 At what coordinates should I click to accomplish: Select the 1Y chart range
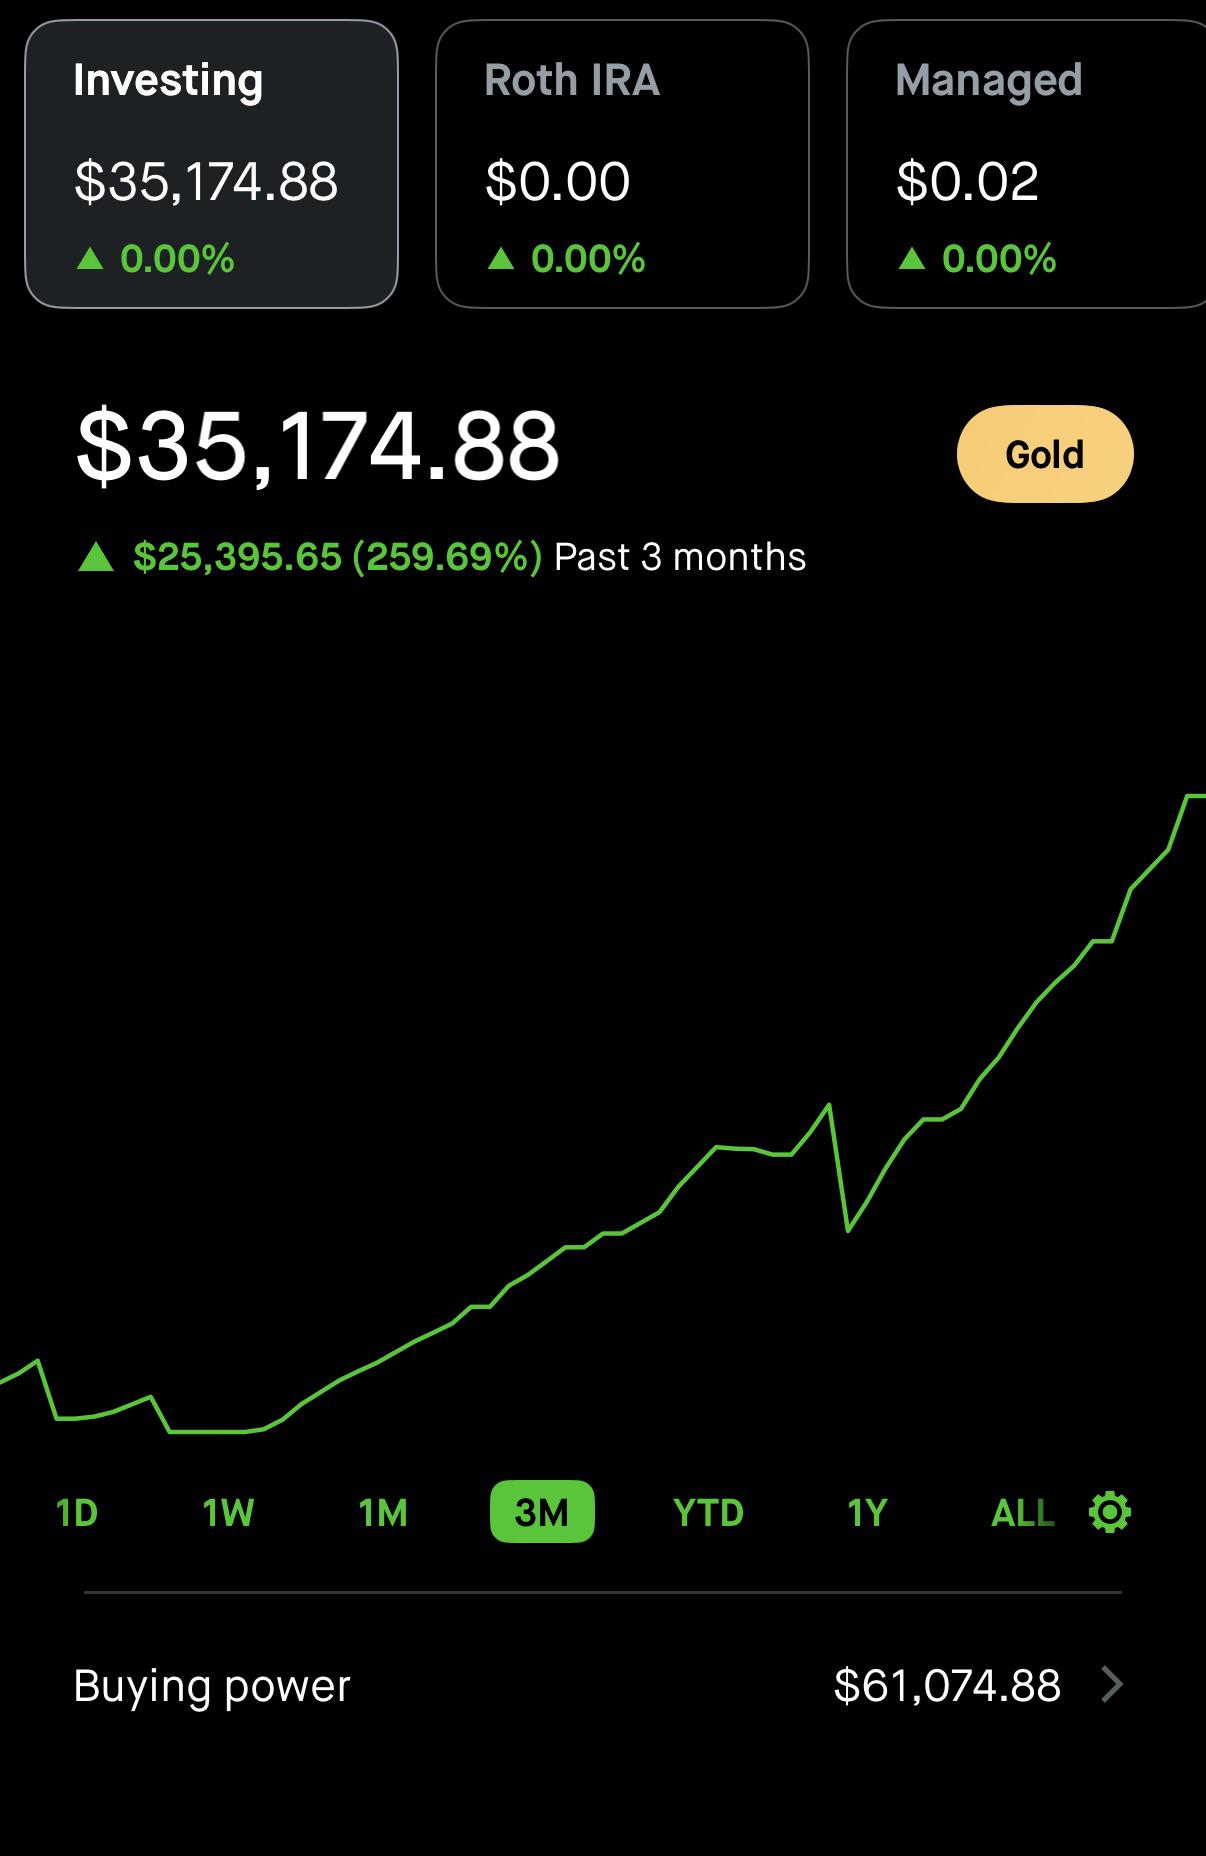[867, 1512]
